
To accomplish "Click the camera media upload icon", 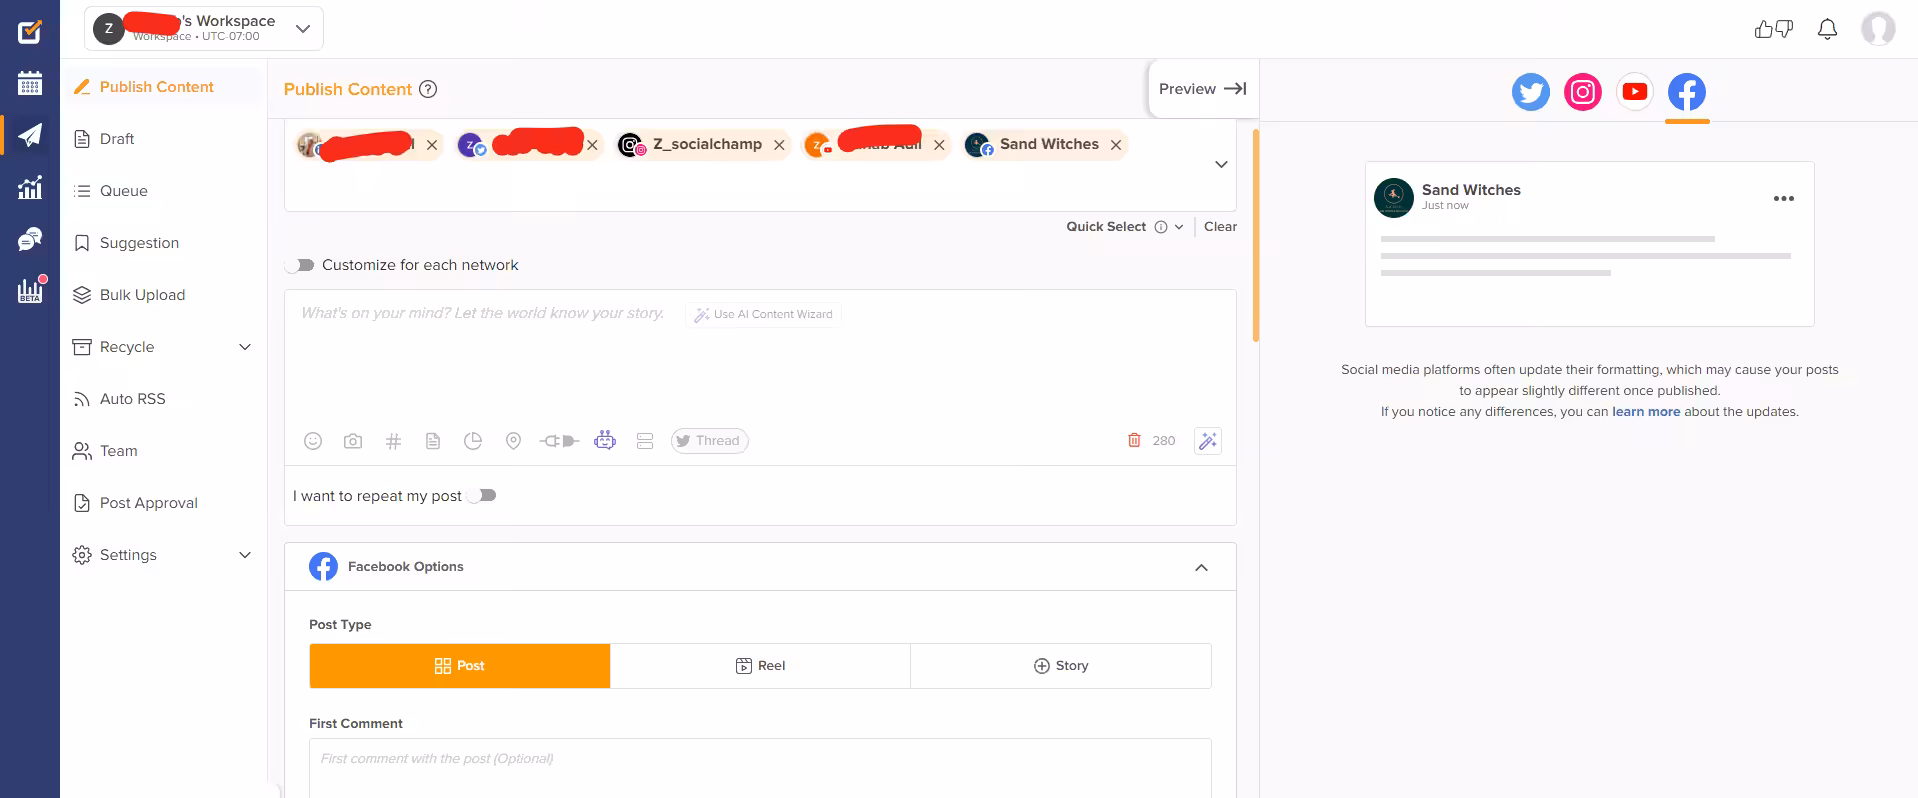I will (353, 441).
